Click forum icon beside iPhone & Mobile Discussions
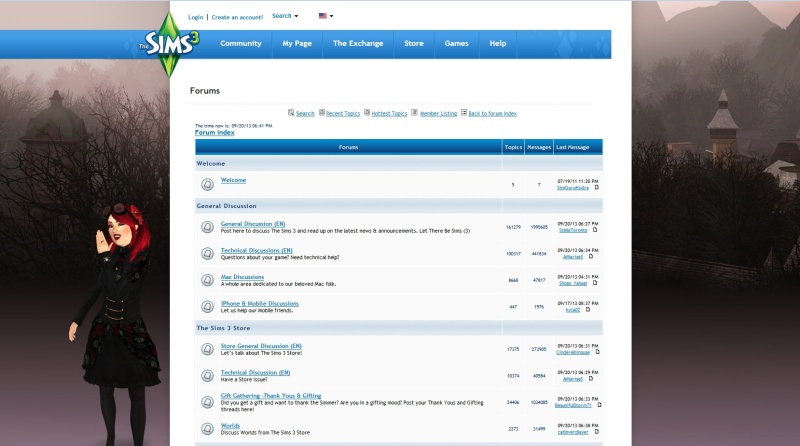Screen dimensions: 800x446 pyautogui.click(x=207, y=306)
